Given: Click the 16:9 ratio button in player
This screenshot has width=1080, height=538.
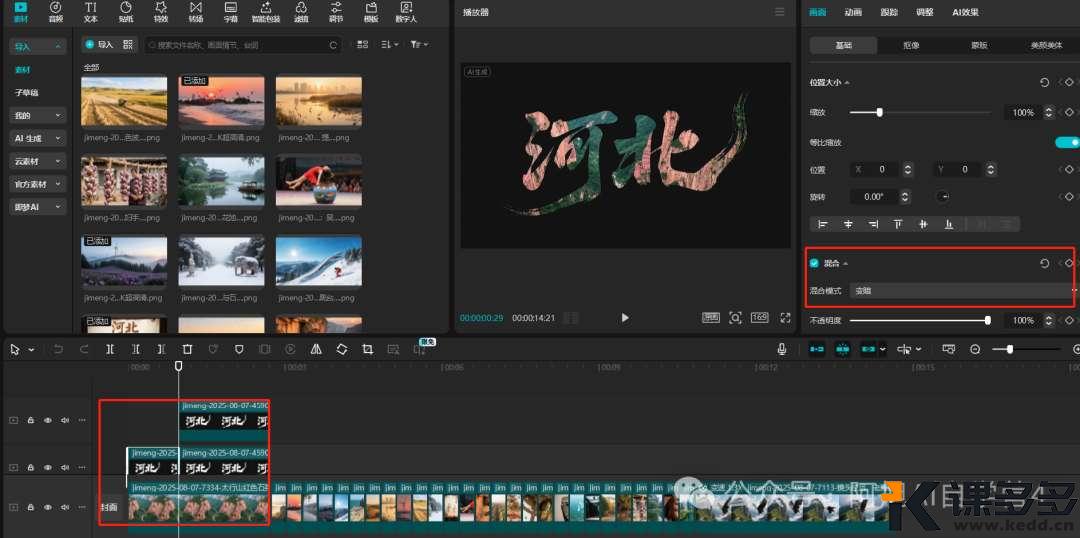Looking at the screenshot, I should point(760,318).
